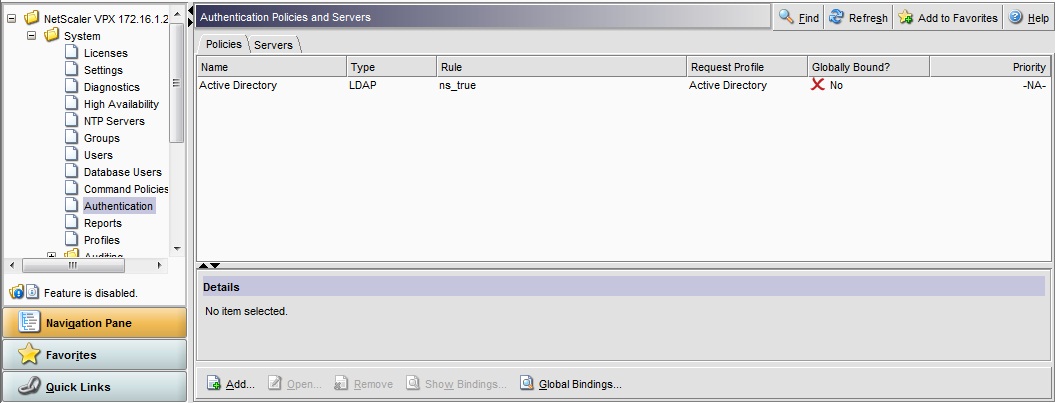
Task: Sort by the Rule column header
Action: (x=561, y=67)
